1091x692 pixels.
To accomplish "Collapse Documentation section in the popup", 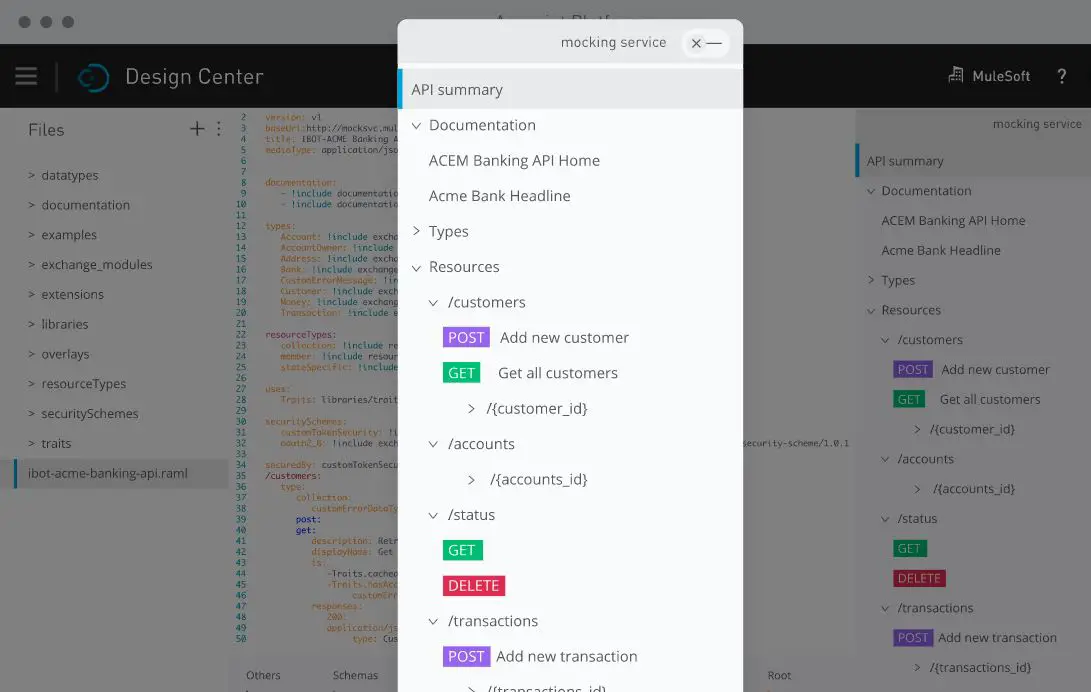I will (416, 125).
